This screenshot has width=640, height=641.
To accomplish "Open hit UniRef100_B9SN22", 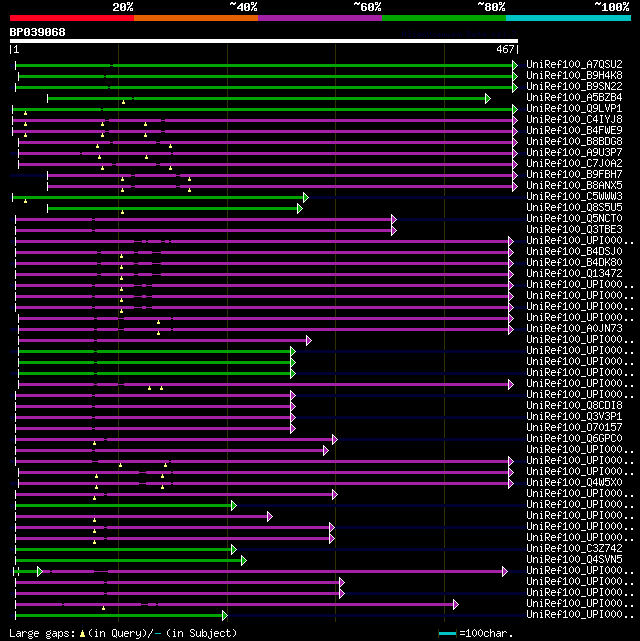I will [574, 87].
